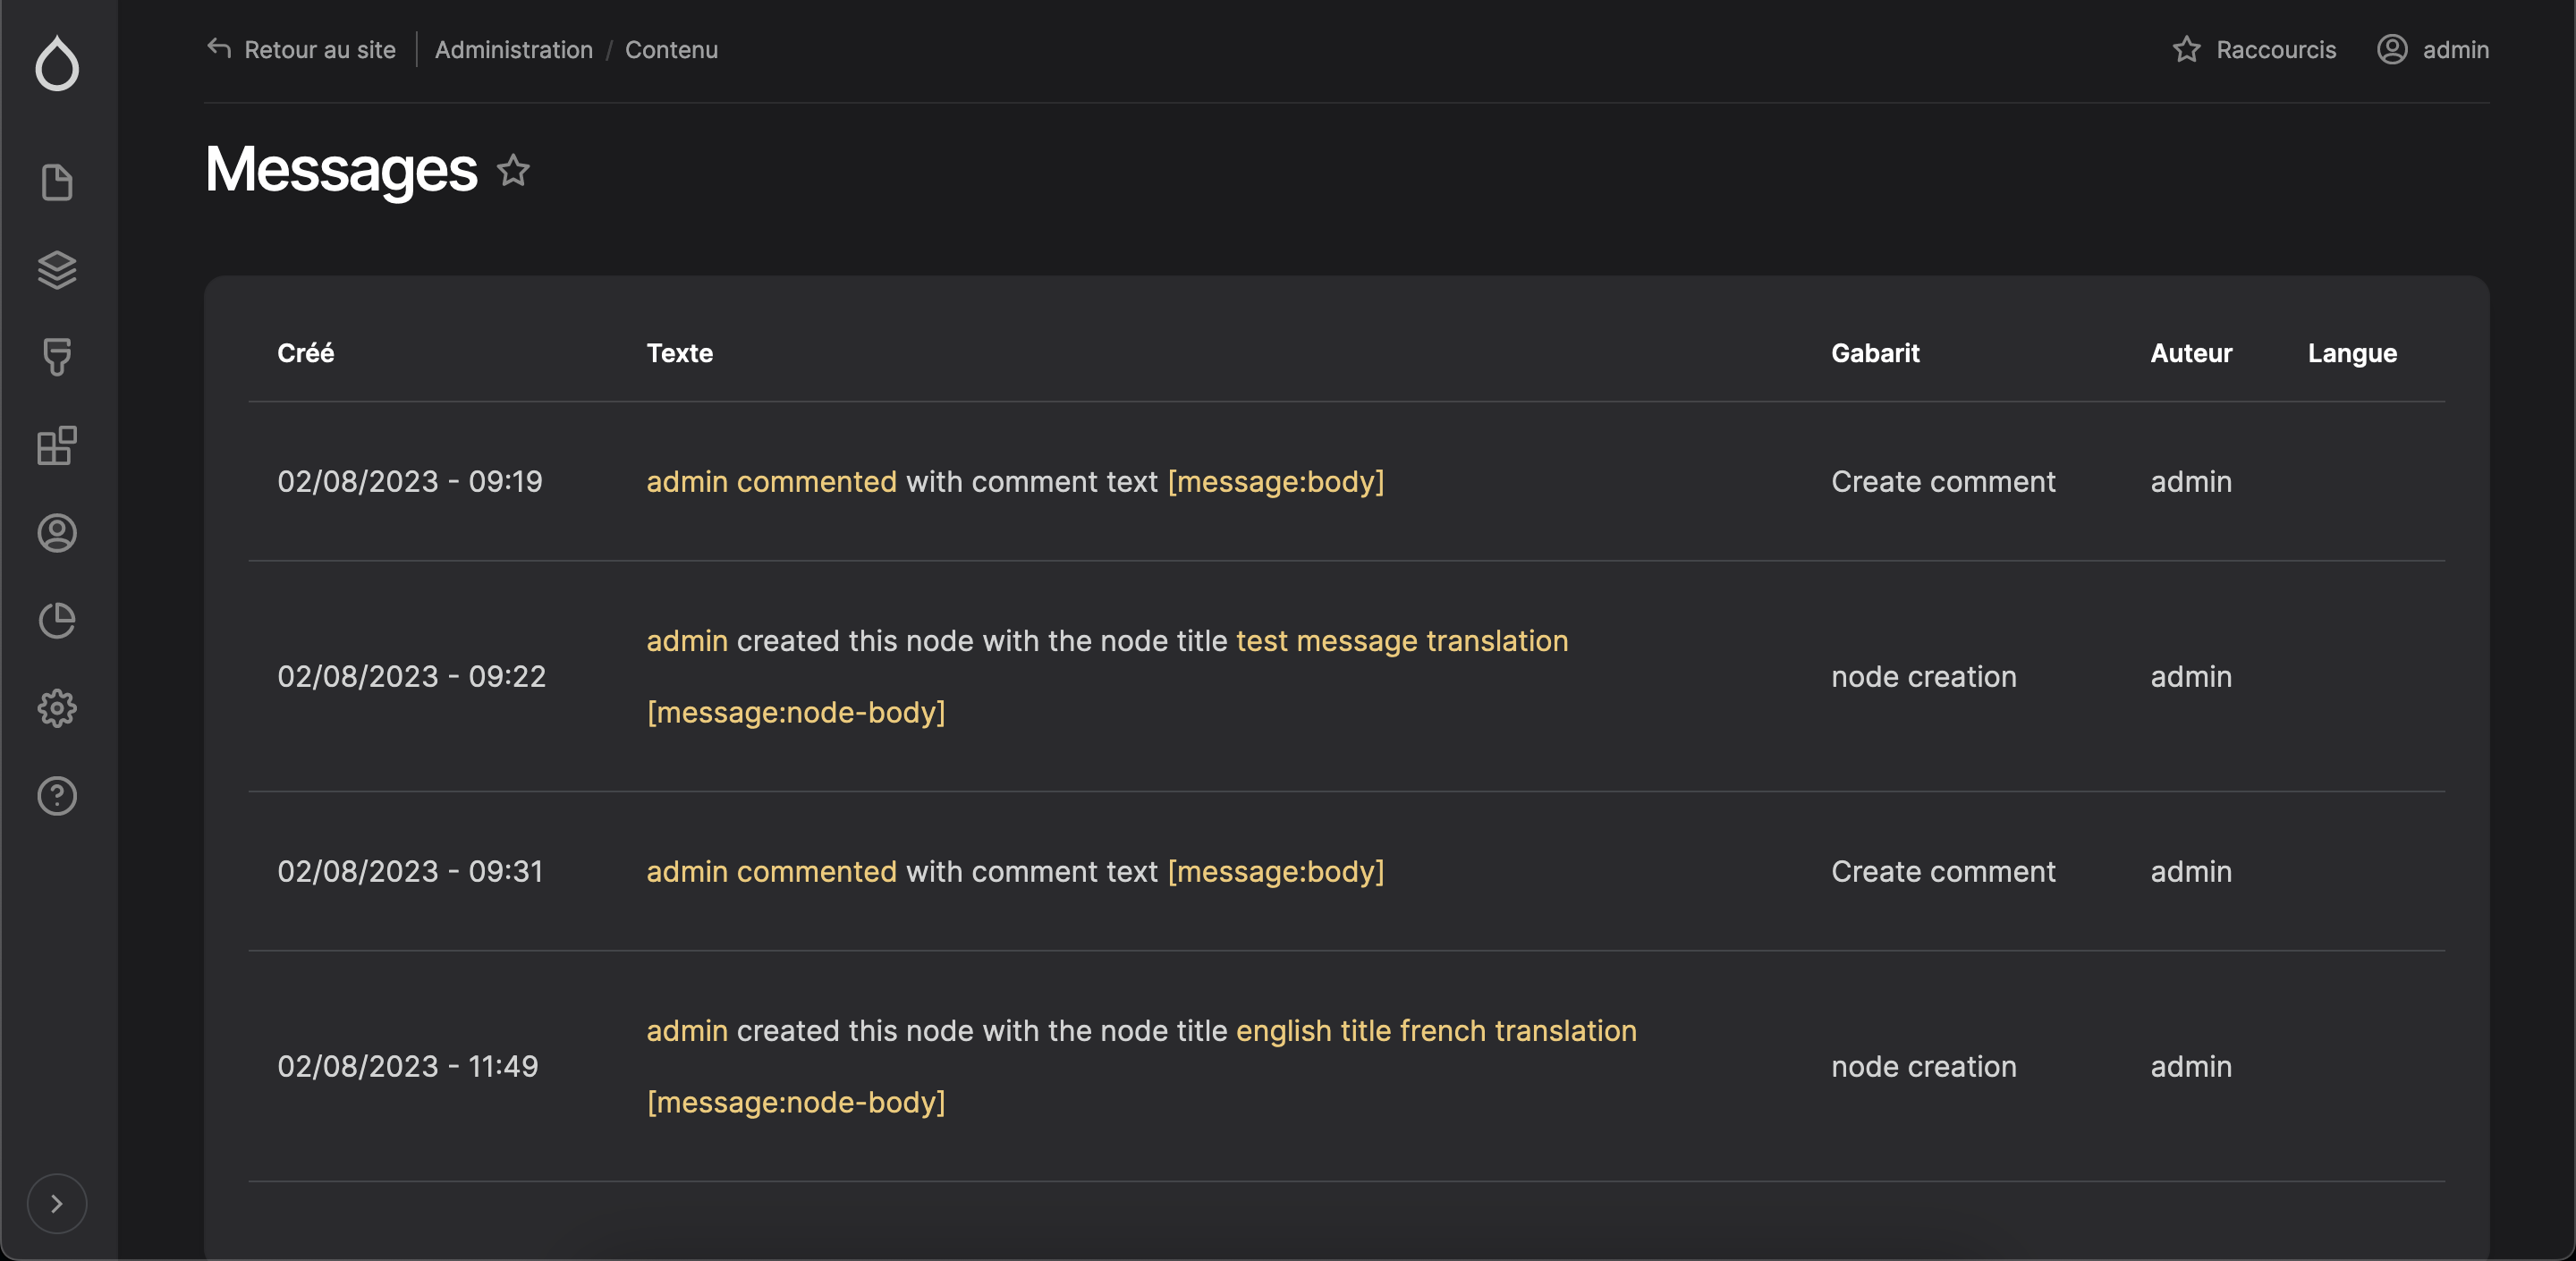Go to Administration in the breadcrumb

pyautogui.click(x=513, y=49)
